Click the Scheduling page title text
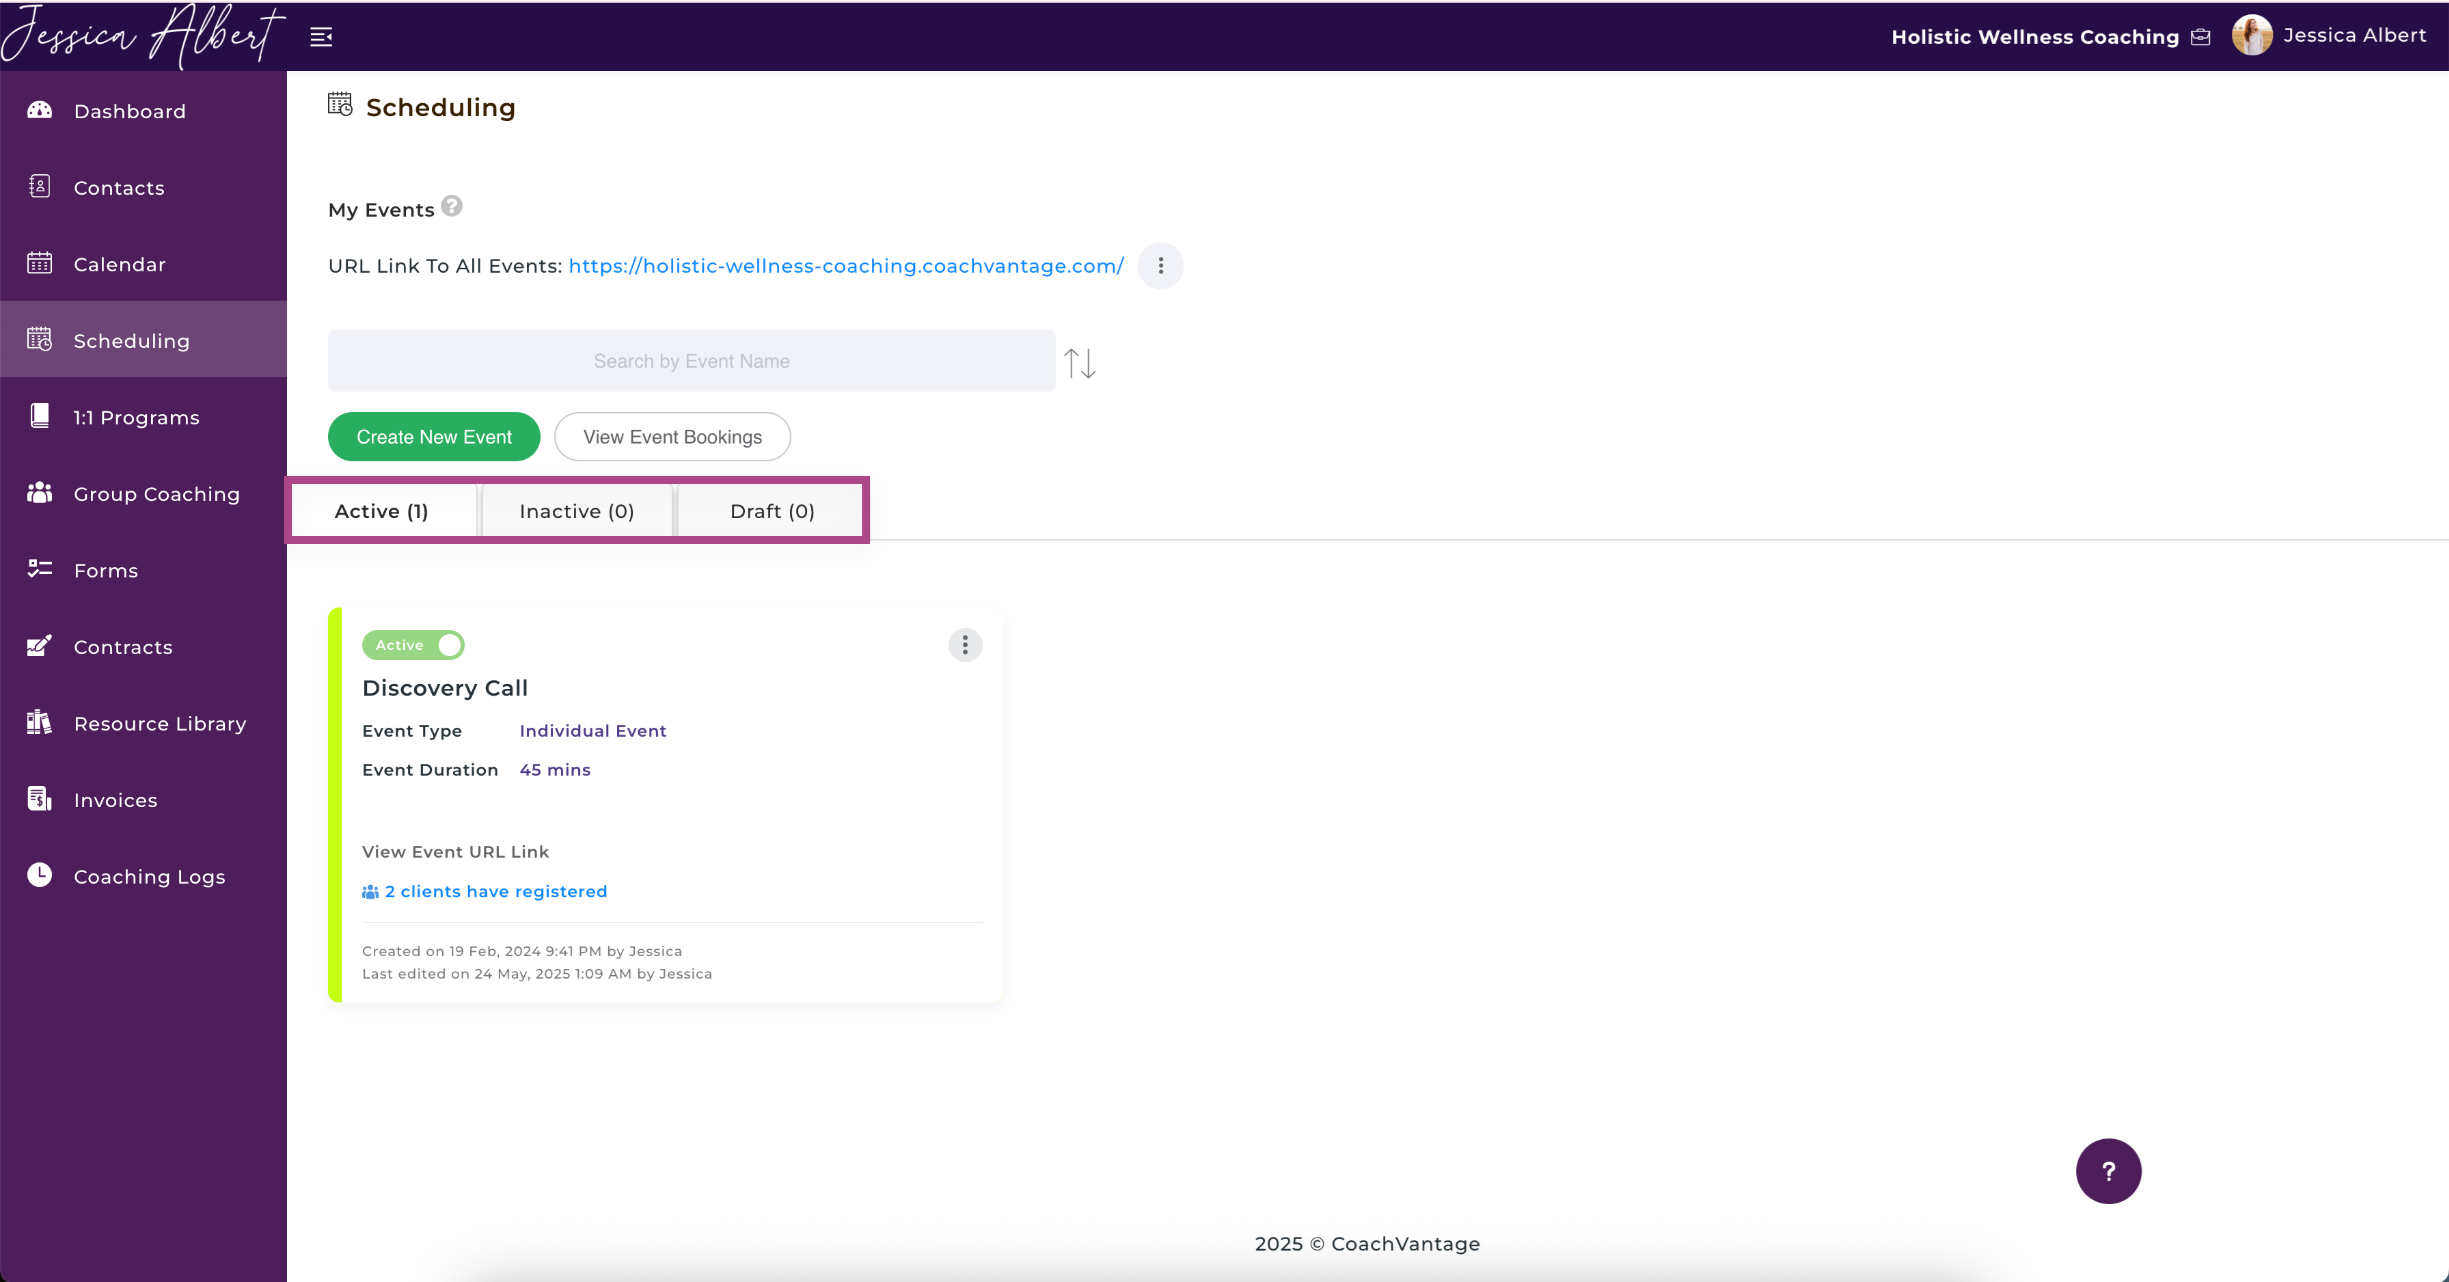Image resolution: width=2449 pixels, height=1282 pixels. click(441, 107)
